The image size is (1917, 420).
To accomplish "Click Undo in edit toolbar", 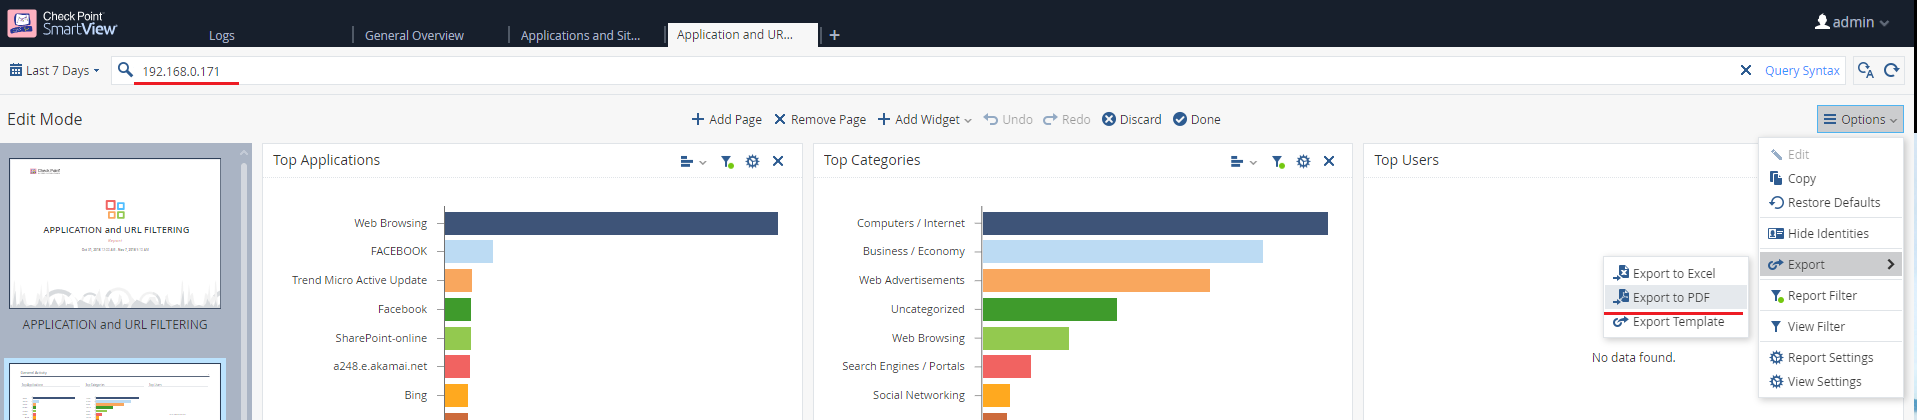I will [x=1008, y=119].
